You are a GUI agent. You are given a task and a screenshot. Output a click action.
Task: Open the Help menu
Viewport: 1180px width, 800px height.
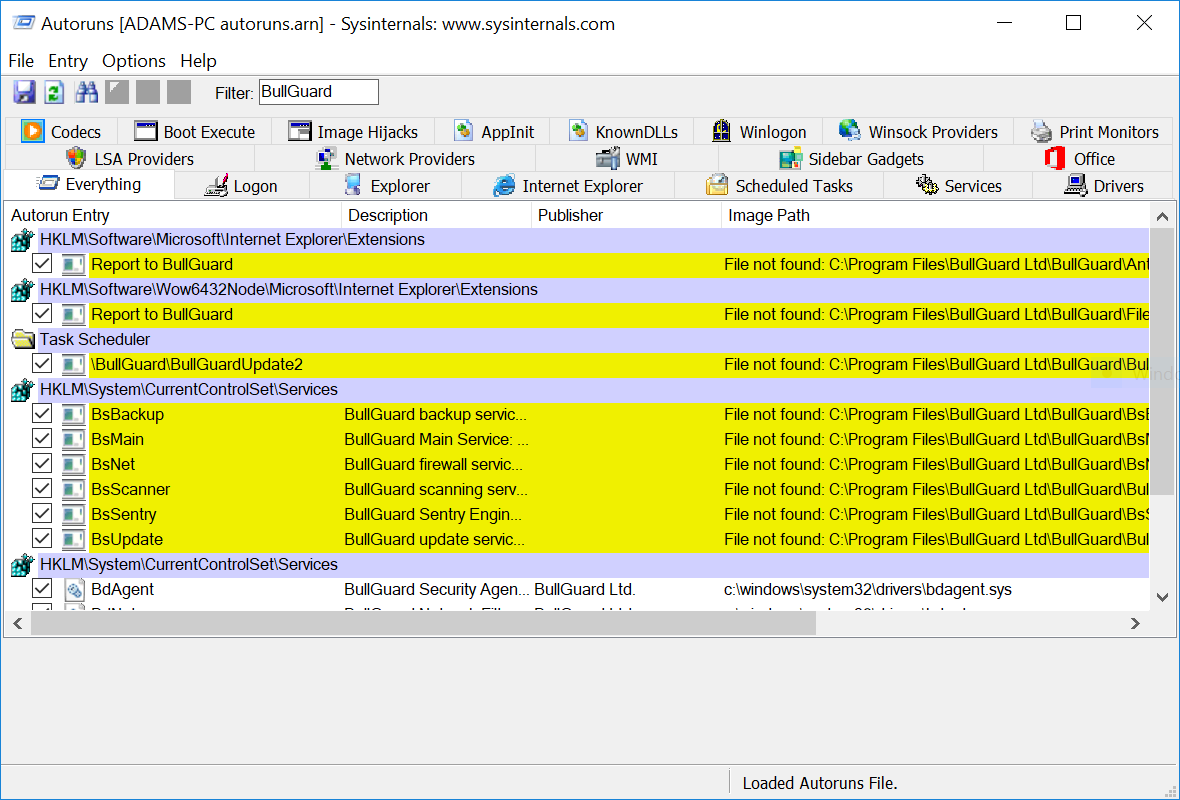[198, 61]
